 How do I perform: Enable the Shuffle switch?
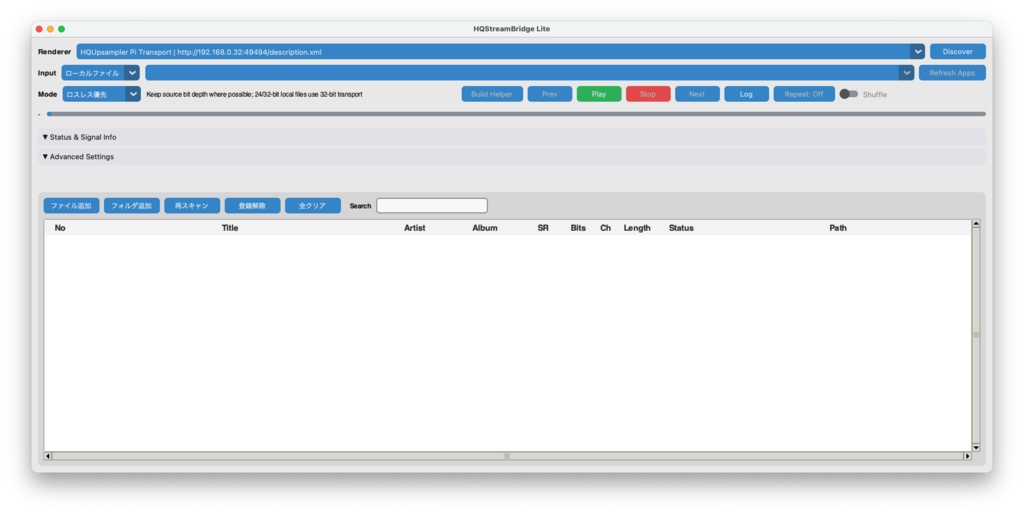click(848, 94)
